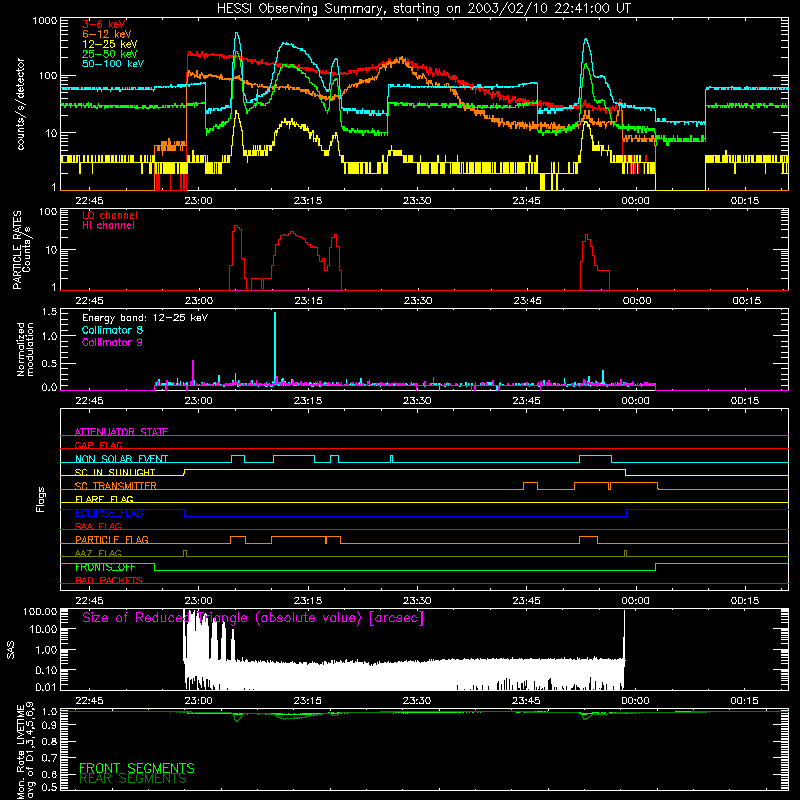Click the FLARE FLAG label

(104, 499)
